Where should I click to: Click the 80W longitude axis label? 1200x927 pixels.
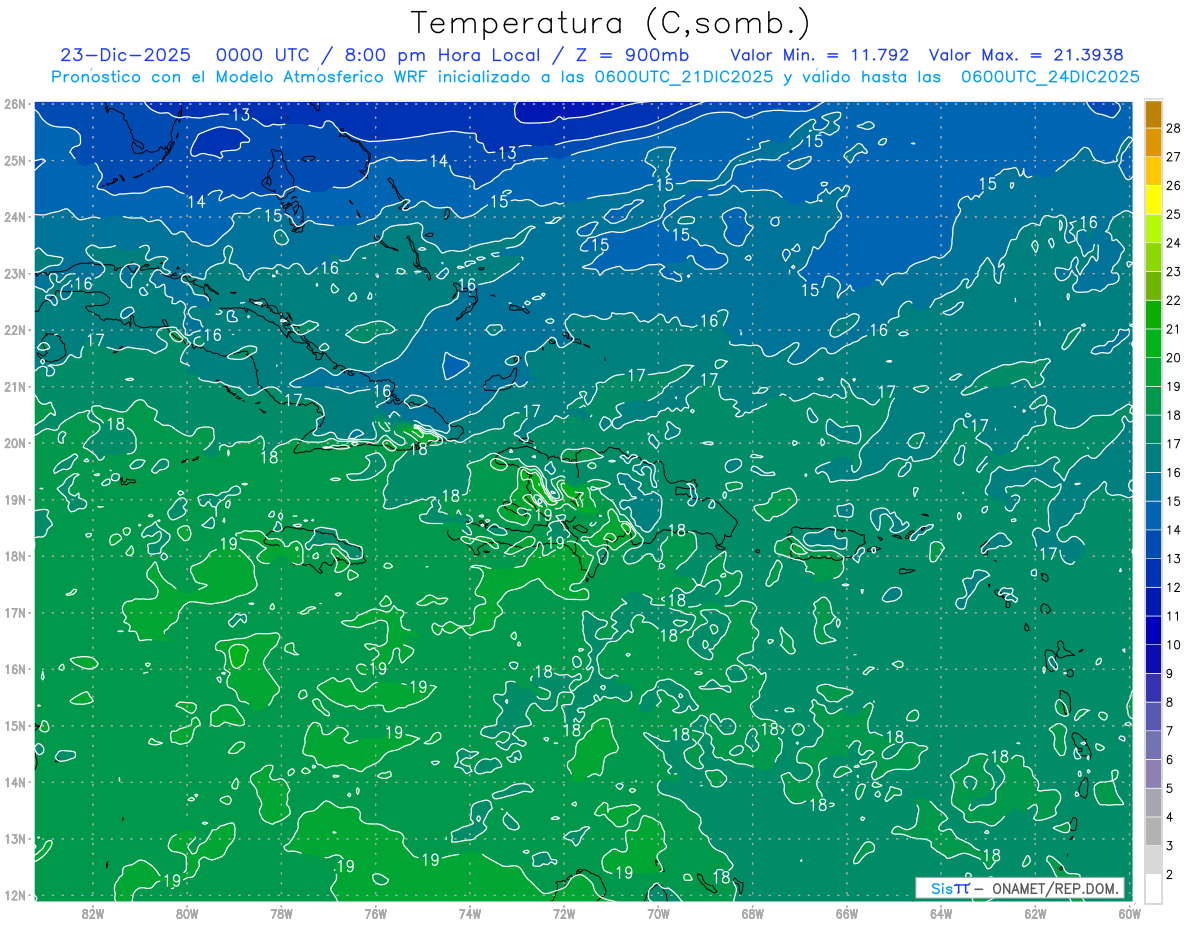[x=187, y=913]
